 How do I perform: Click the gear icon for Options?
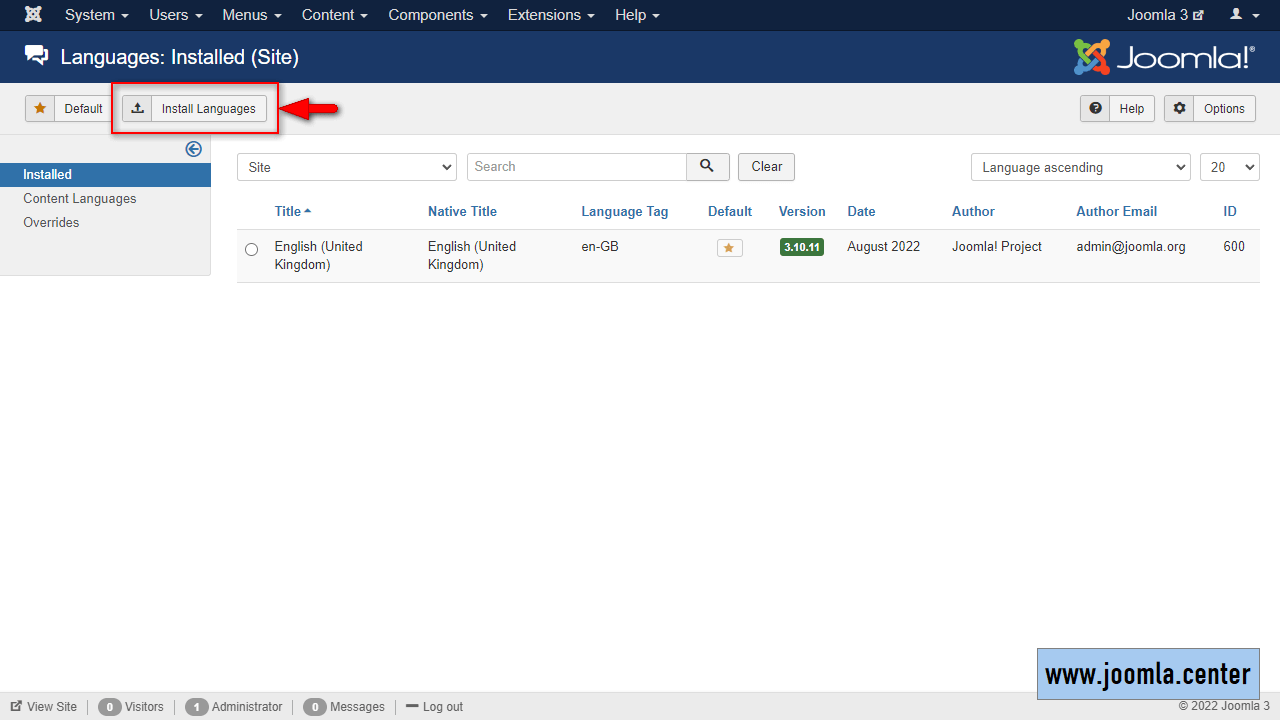point(1180,109)
